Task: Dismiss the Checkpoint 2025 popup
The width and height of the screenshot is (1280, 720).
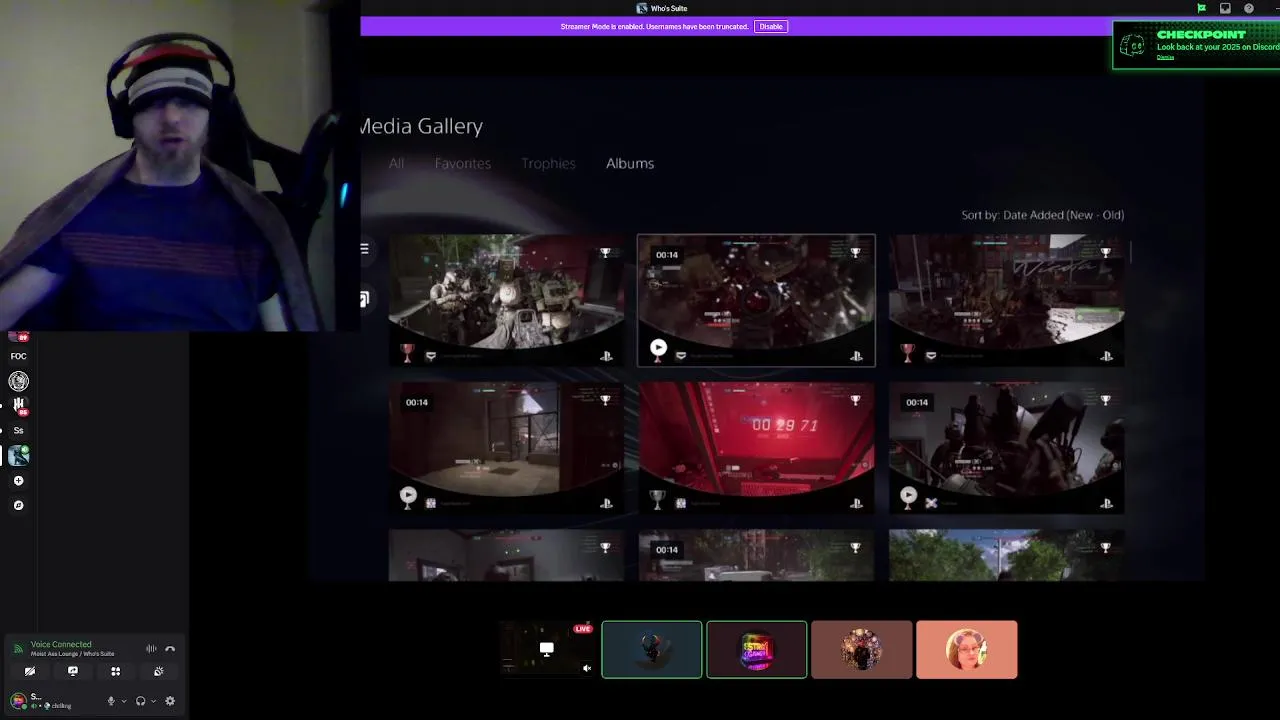Action: 1165,57
